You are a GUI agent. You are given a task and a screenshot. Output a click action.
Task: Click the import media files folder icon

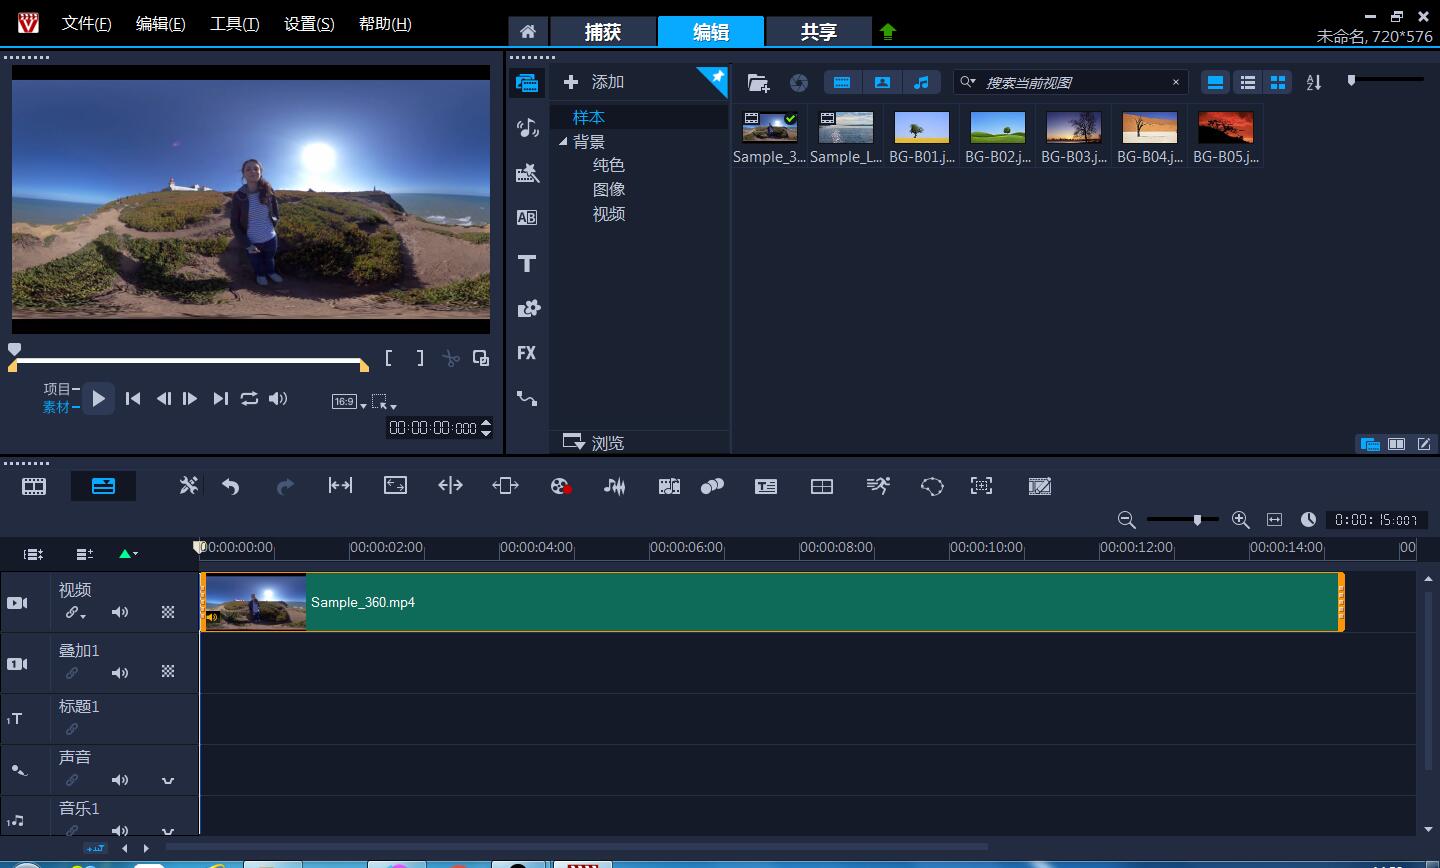click(x=758, y=83)
